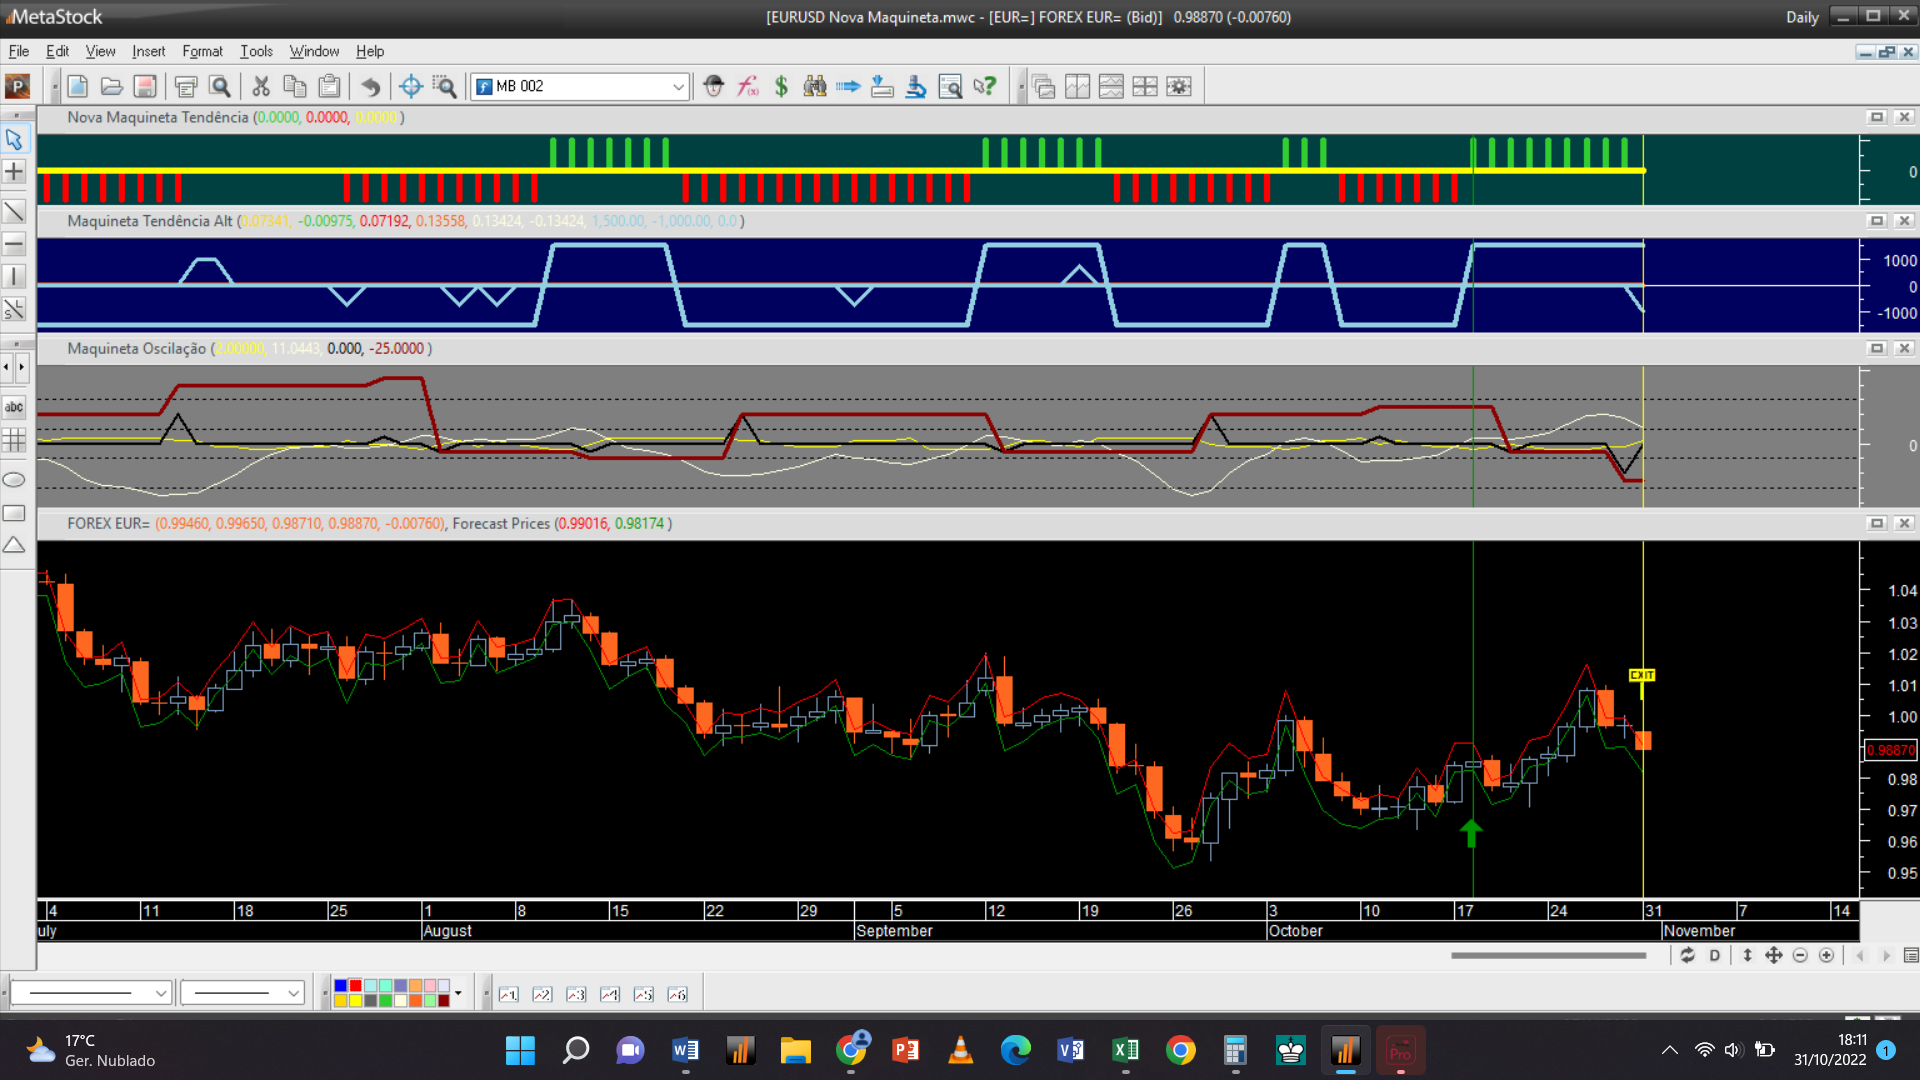Select the abc text tool
Screen dimensions: 1920x1080
tap(14, 407)
